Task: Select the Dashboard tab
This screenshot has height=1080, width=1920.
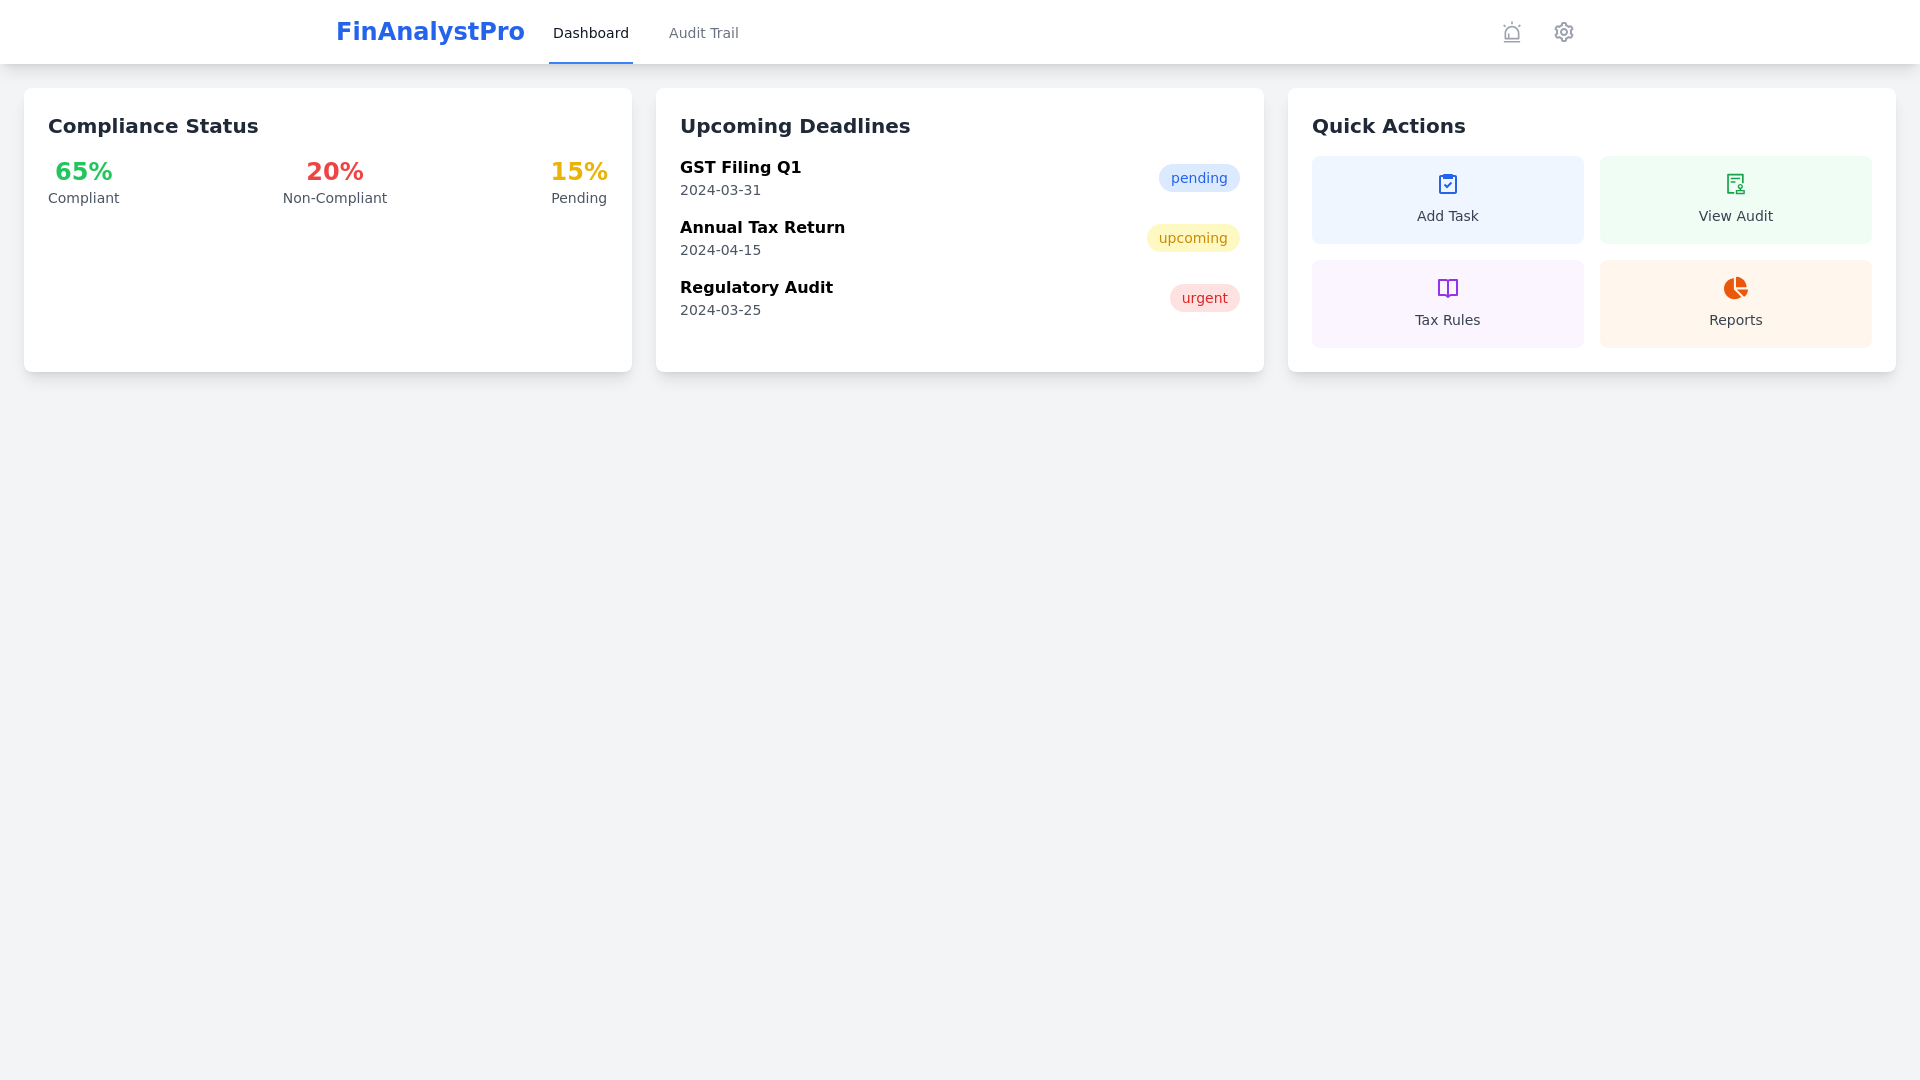Action: pos(591,33)
